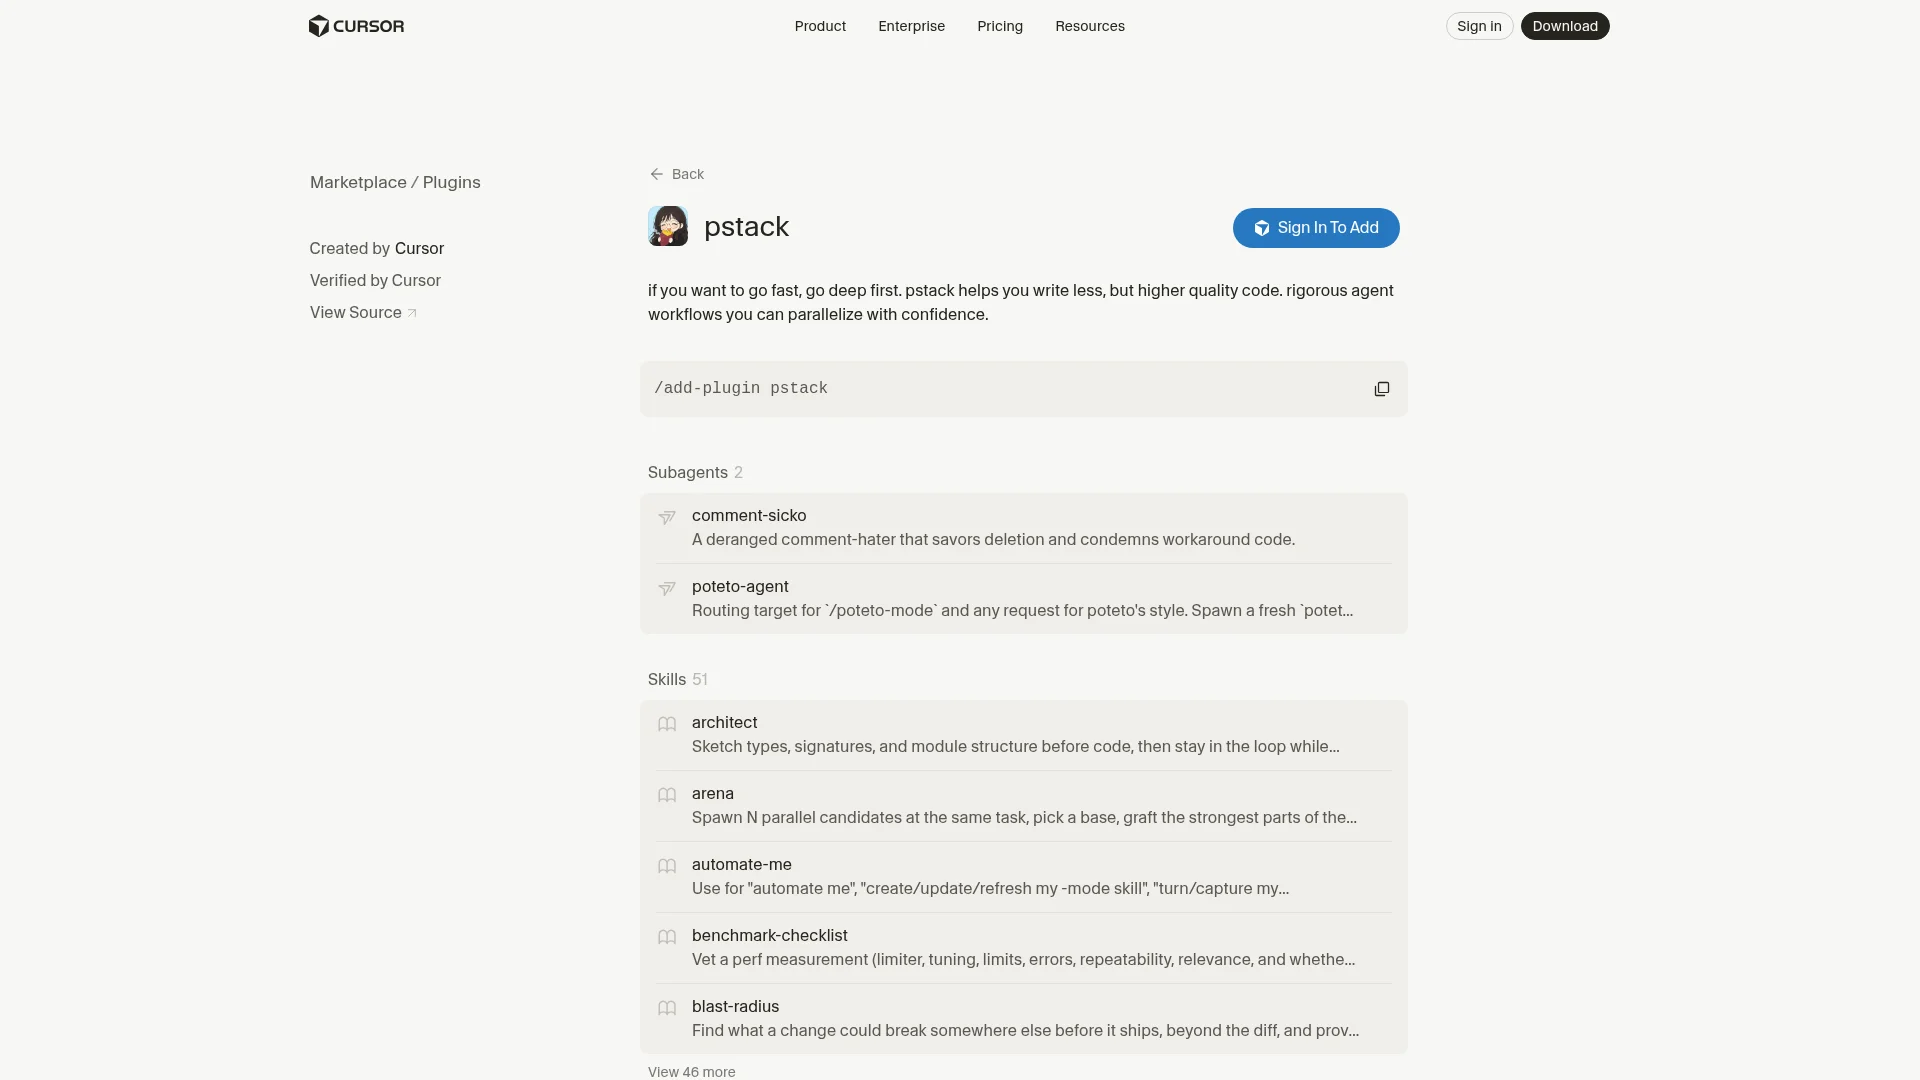Click the architect skill book icon
1920x1080 pixels.
tap(667, 724)
